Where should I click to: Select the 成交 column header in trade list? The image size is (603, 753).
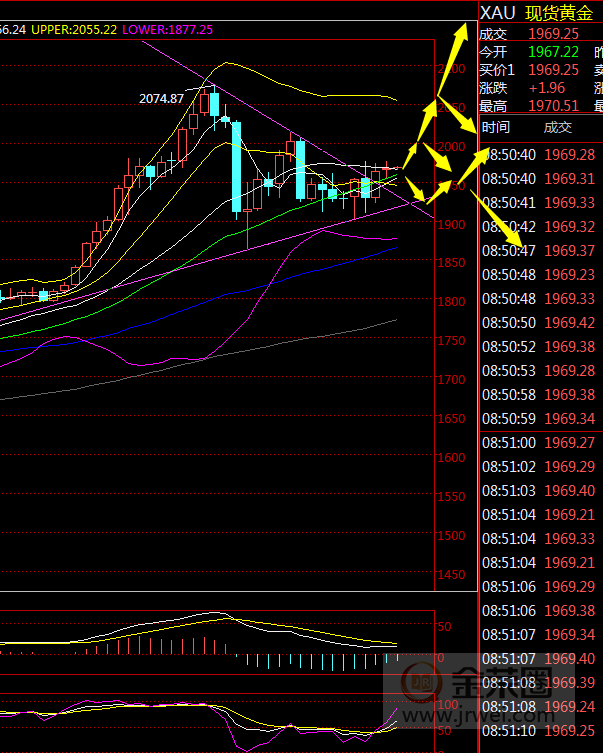coord(557,127)
